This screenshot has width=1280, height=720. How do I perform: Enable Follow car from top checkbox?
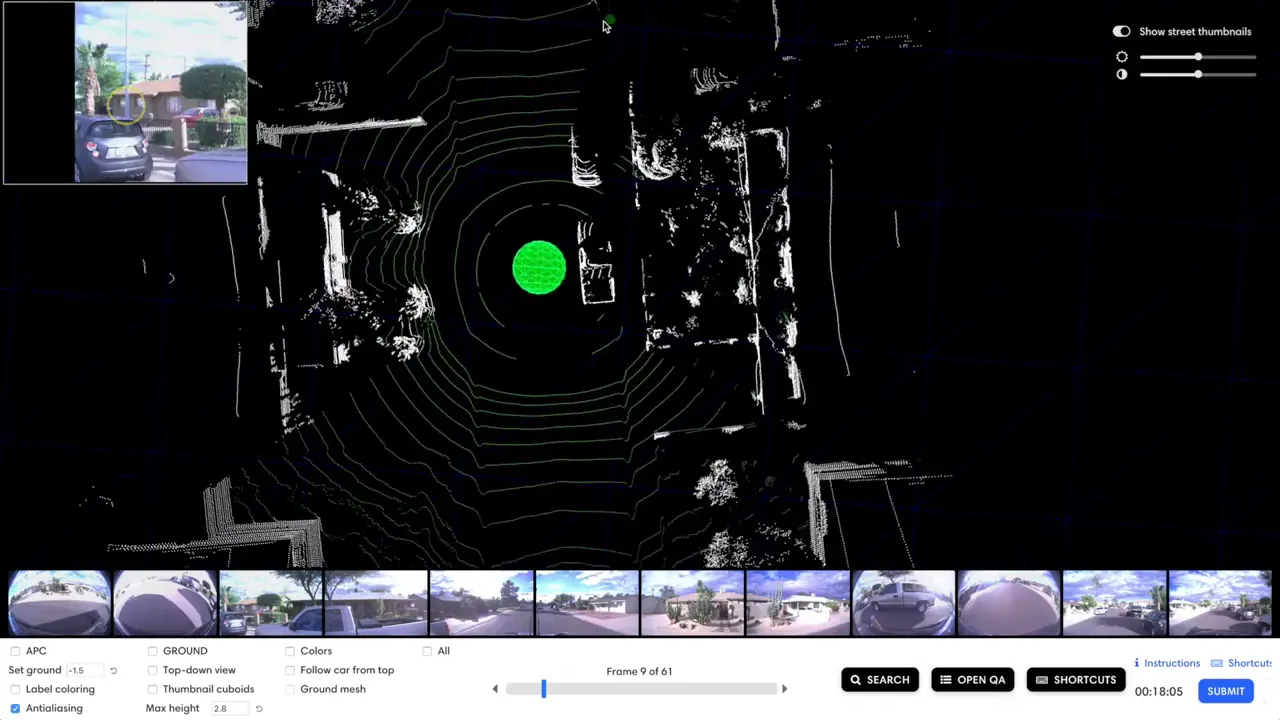click(x=290, y=670)
